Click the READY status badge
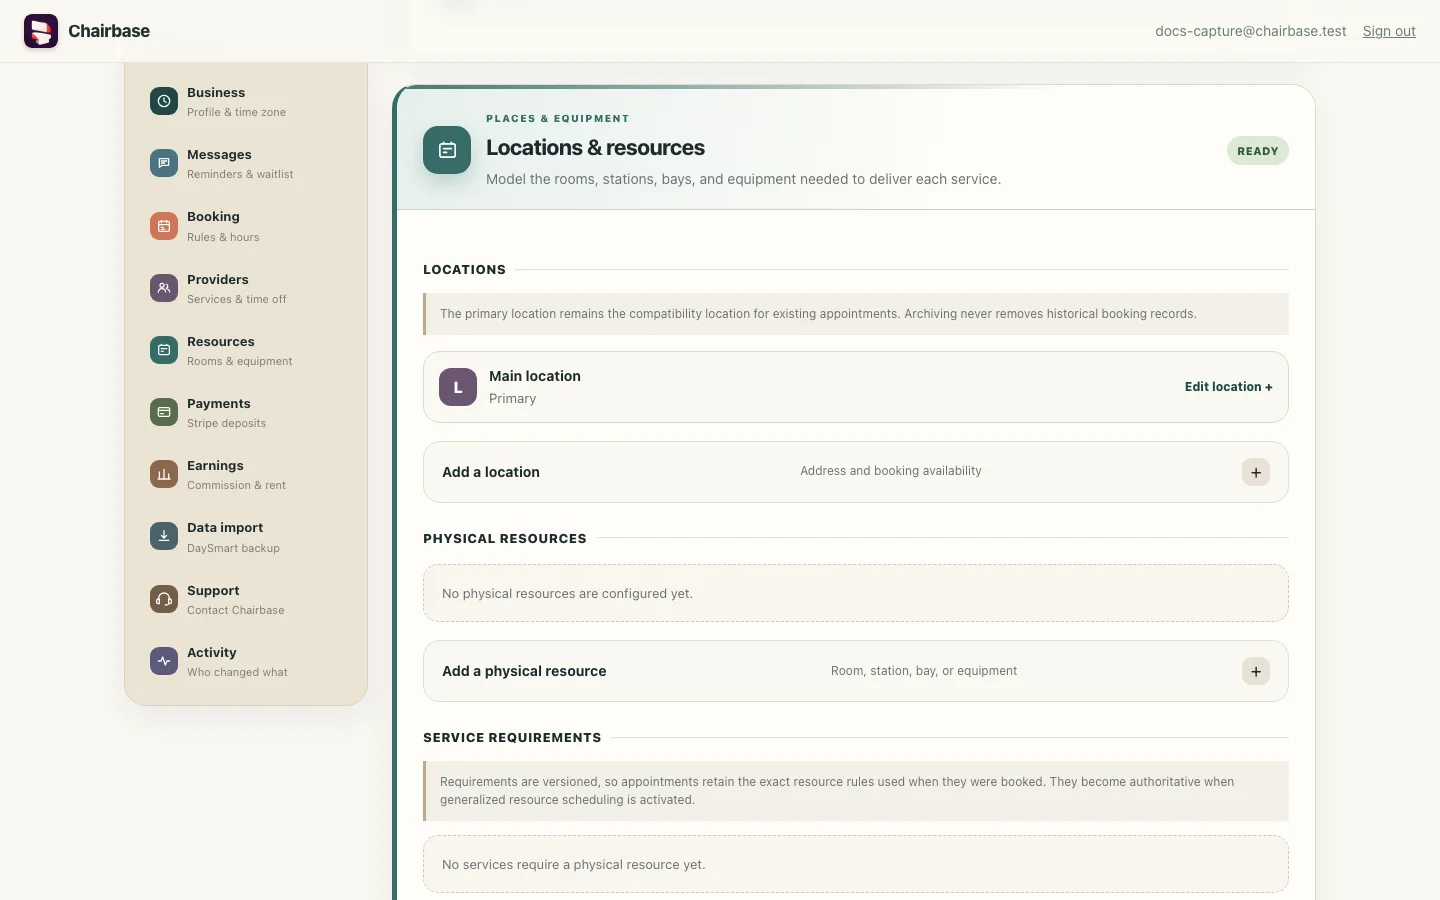This screenshot has width=1440, height=900. point(1258,151)
